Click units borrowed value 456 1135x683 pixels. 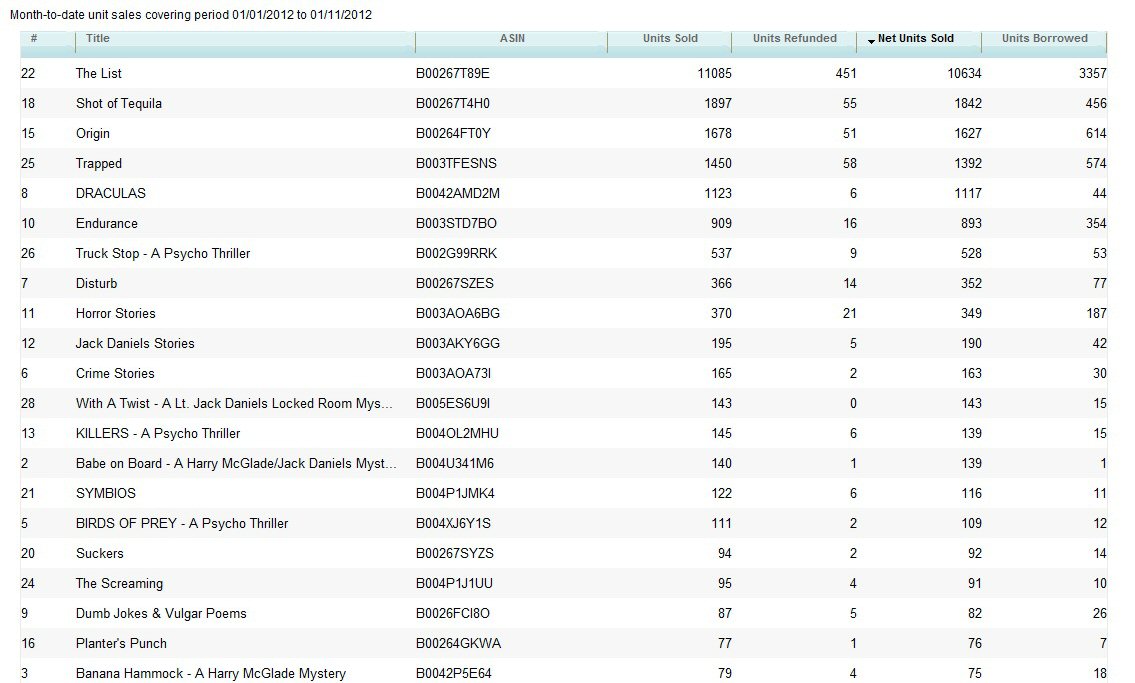[x=1096, y=103]
